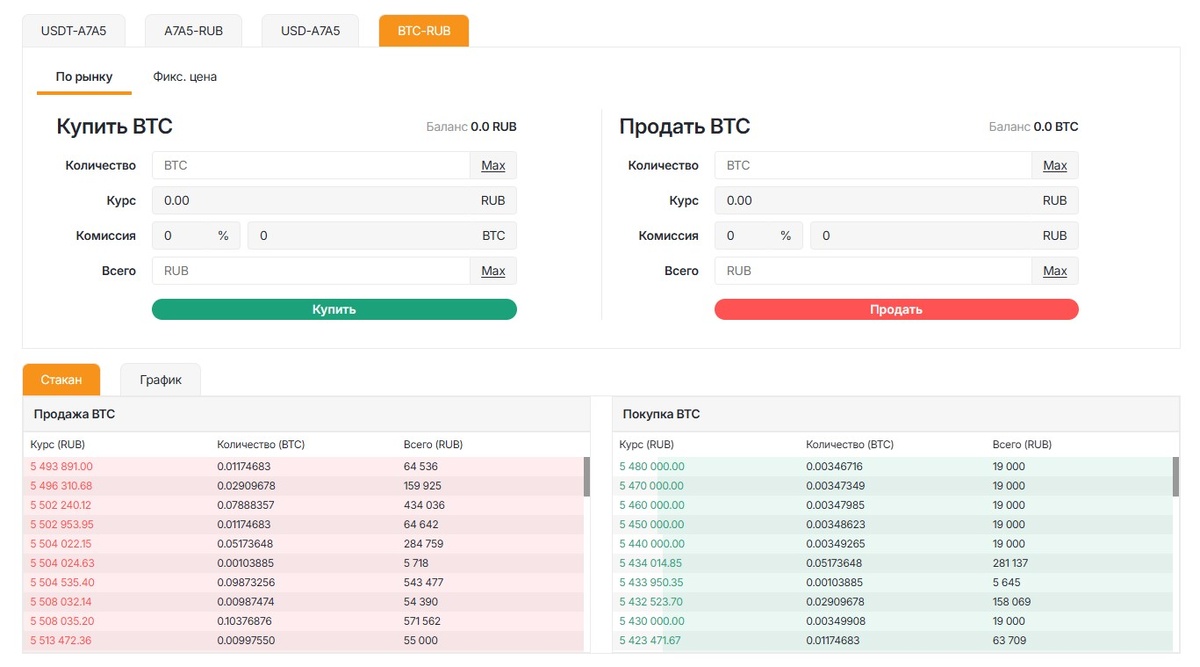Click 'Всего (RUB)' column header in buy book
The width and height of the screenshot is (1200, 667).
pos(1022,444)
